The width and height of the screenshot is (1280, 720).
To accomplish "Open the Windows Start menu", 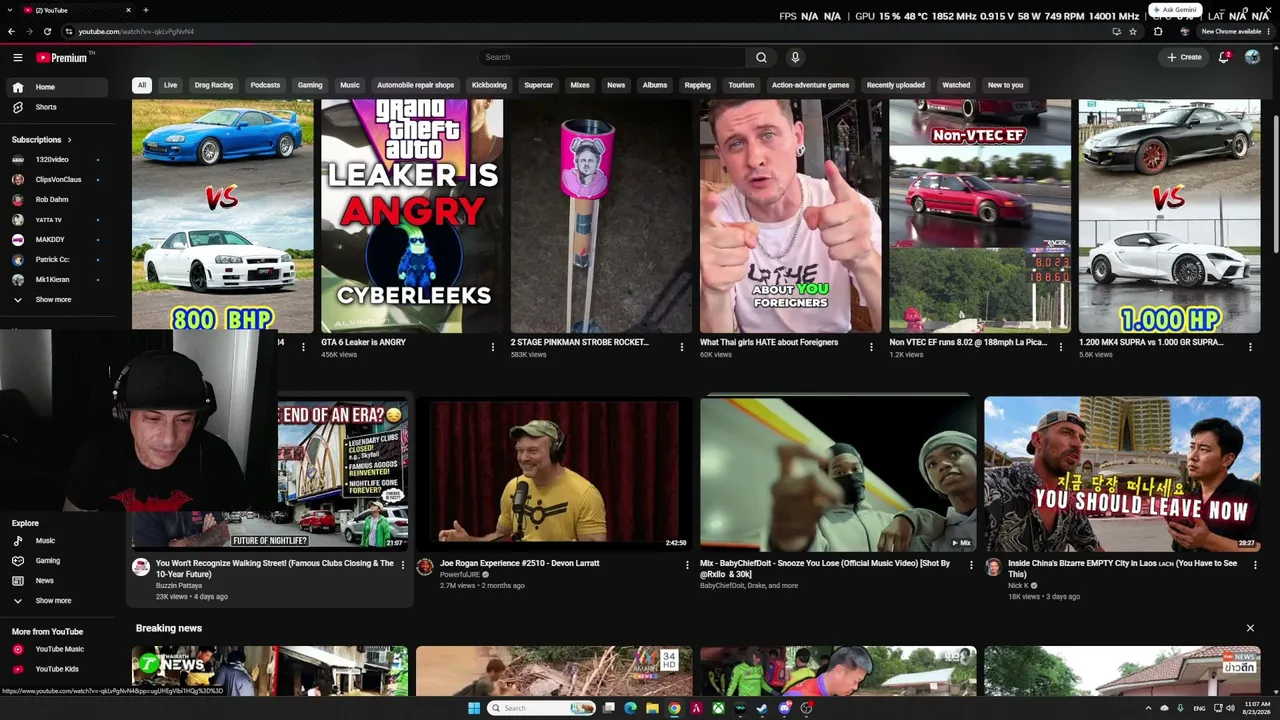I will (x=474, y=708).
